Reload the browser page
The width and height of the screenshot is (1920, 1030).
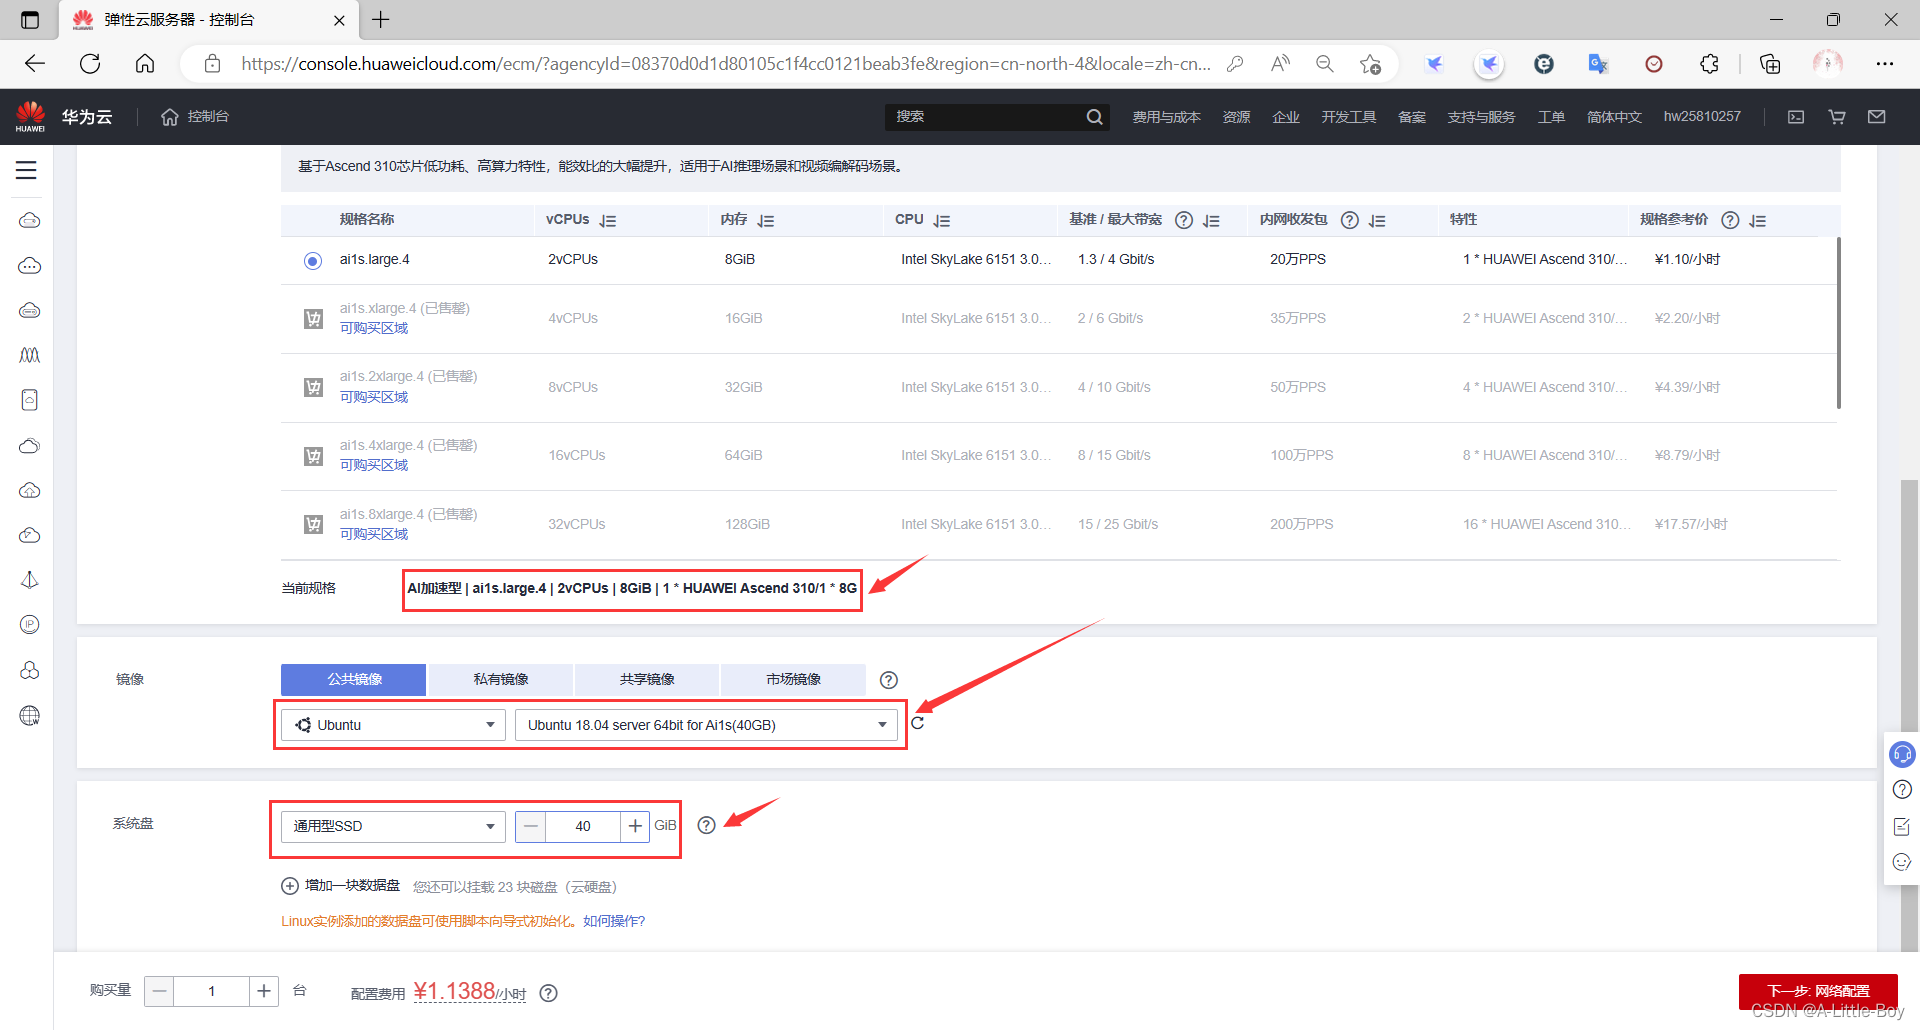coord(90,64)
